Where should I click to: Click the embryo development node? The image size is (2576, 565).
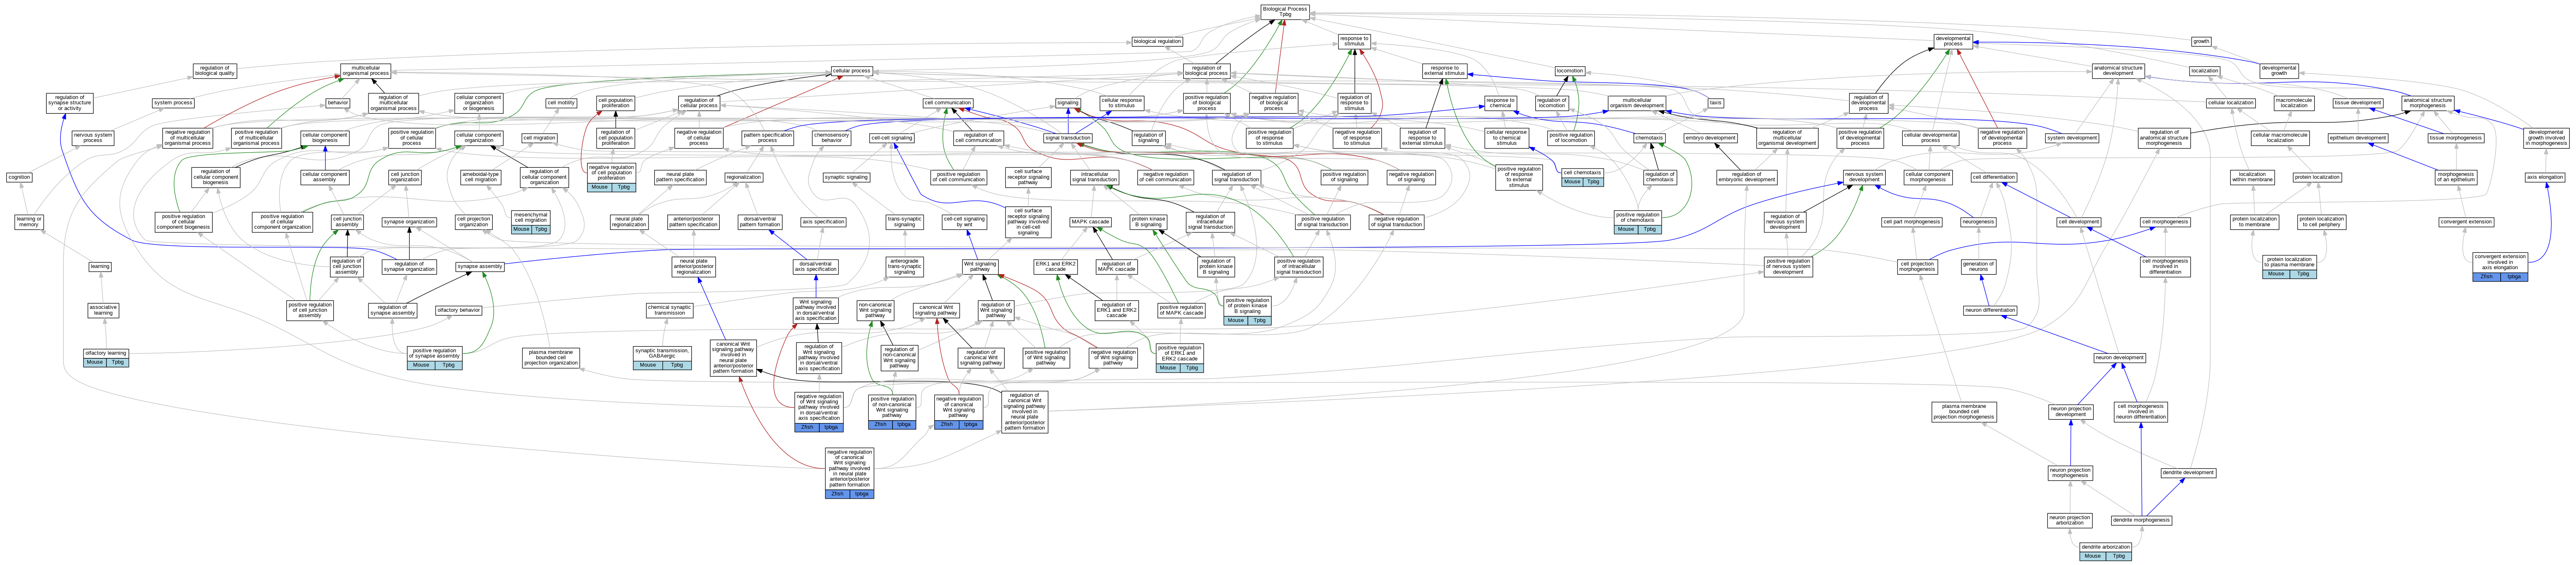click(1710, 138)
